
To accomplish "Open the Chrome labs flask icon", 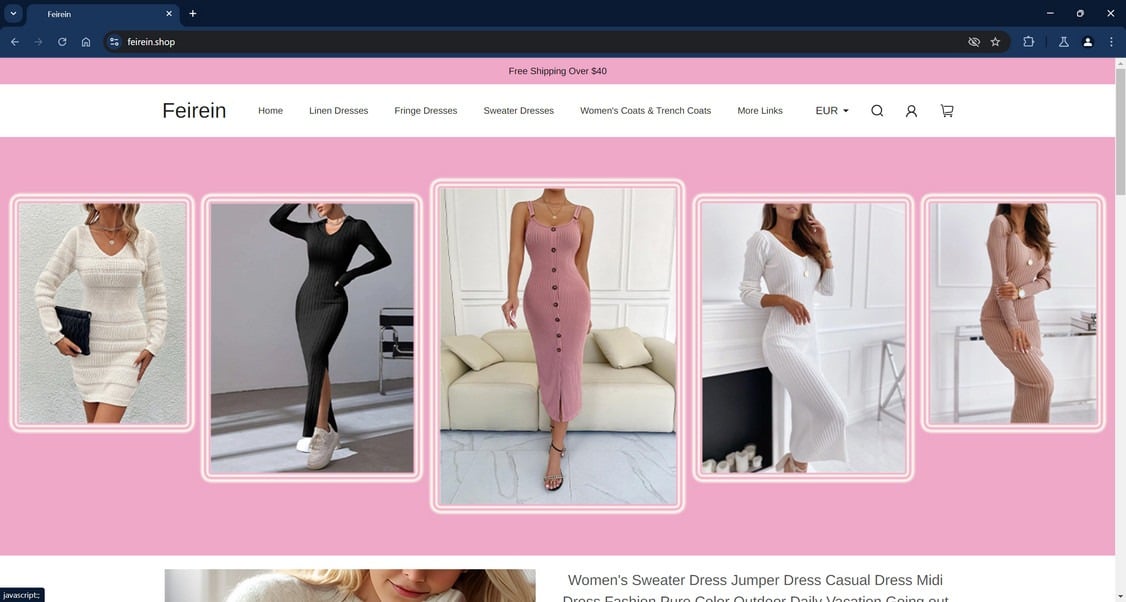I will pos(1064,42).
